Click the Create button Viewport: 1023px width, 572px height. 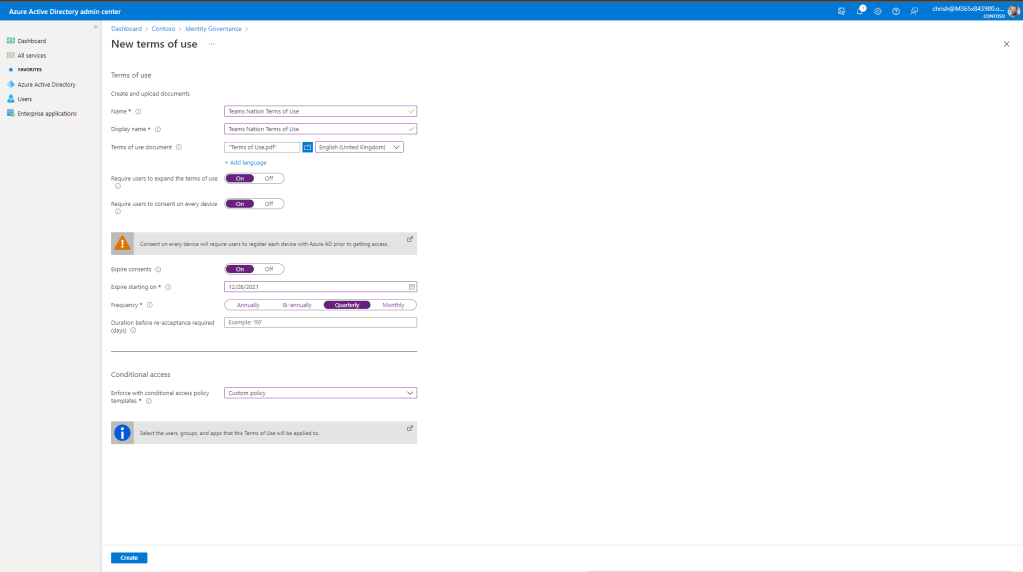[x=129, y=557]
